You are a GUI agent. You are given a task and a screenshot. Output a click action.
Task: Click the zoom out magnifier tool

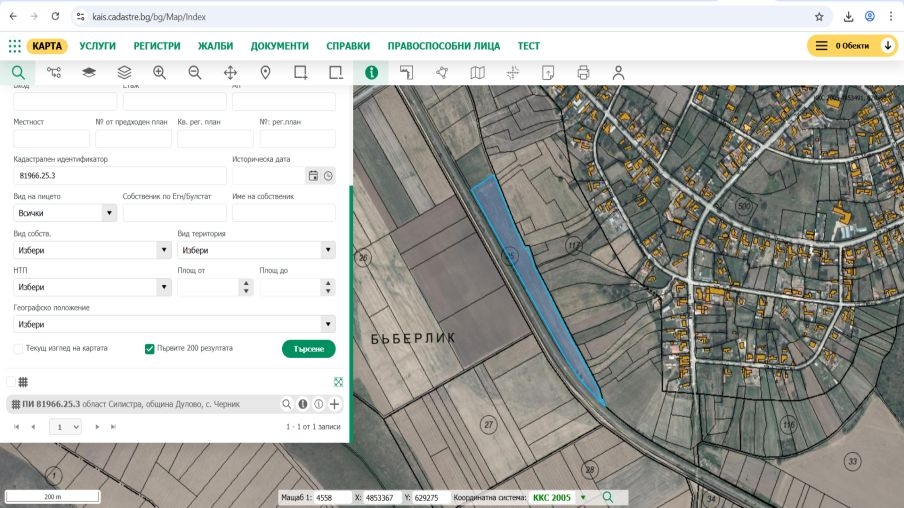(x=195, y=72)
